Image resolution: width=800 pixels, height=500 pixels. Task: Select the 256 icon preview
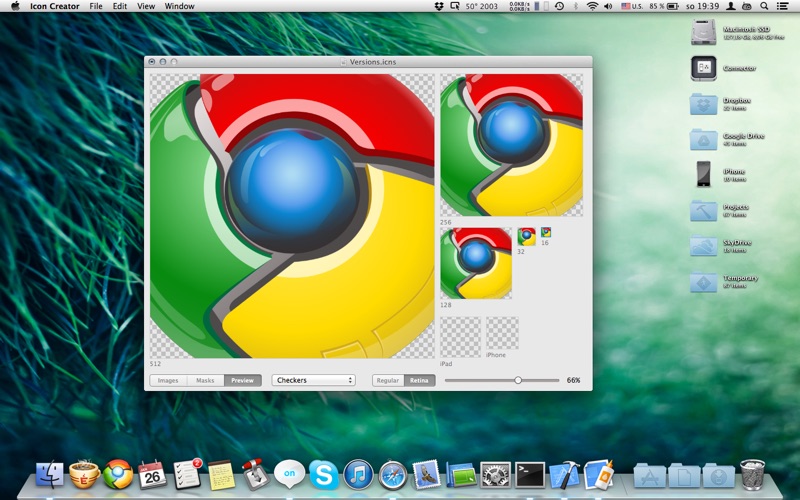(x=512, y=145)
